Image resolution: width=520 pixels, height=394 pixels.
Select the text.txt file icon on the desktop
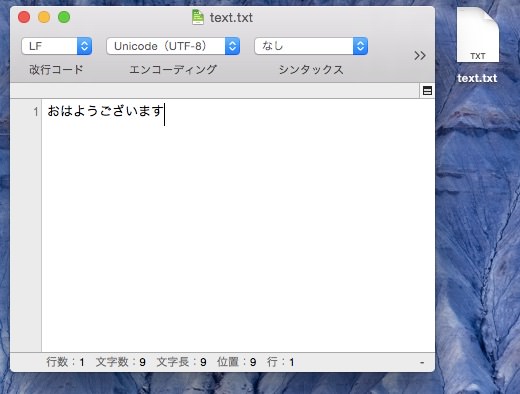[478, 35]
